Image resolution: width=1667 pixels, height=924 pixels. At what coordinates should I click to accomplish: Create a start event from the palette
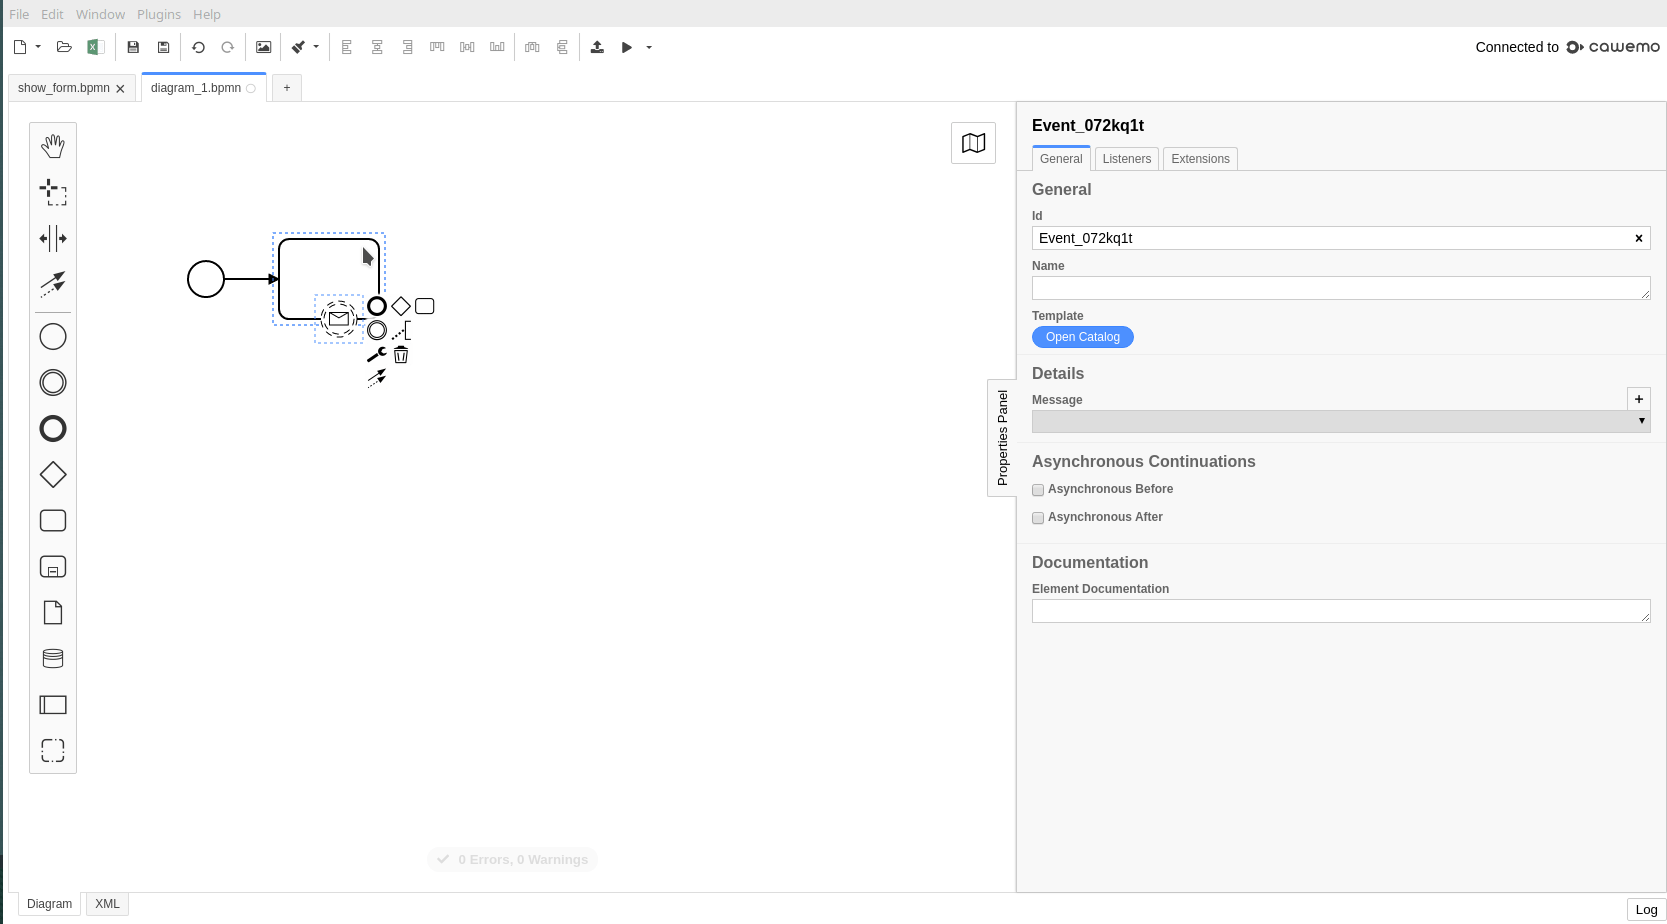[52, 336]
